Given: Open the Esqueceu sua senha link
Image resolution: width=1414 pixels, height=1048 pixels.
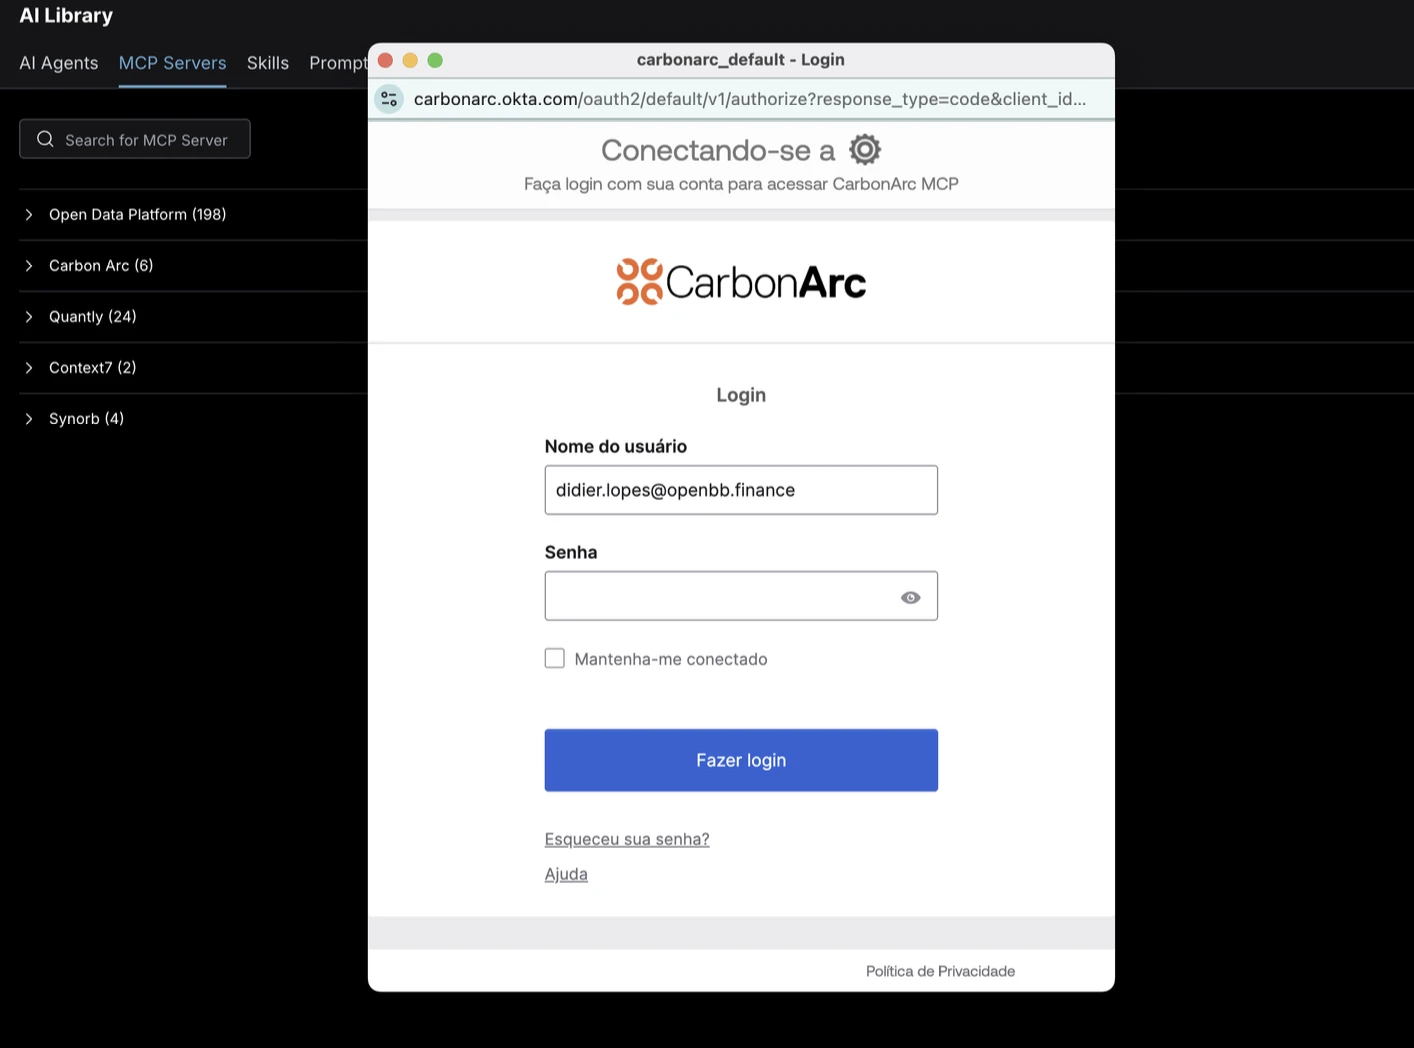Looking at the screenshot, I should pos(626,839).
